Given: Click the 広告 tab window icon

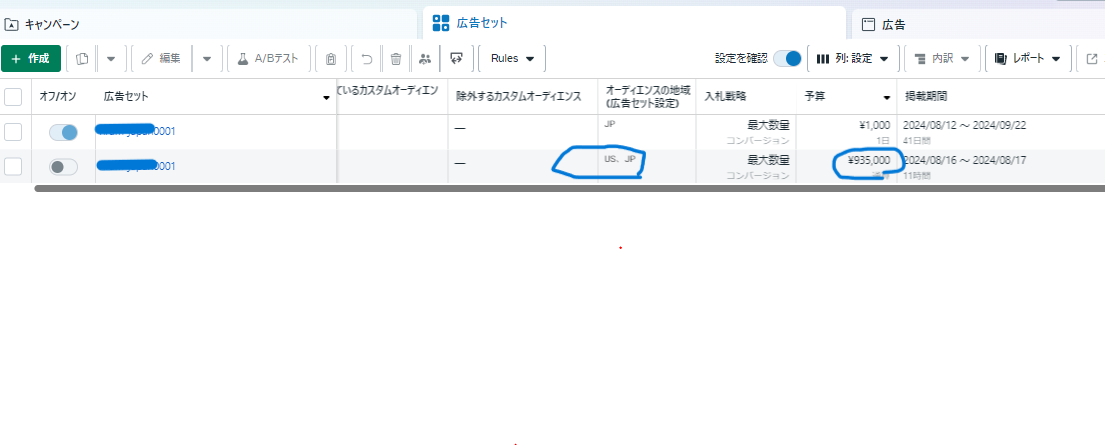Looking at the screenshot, I should tap(868, 25).
